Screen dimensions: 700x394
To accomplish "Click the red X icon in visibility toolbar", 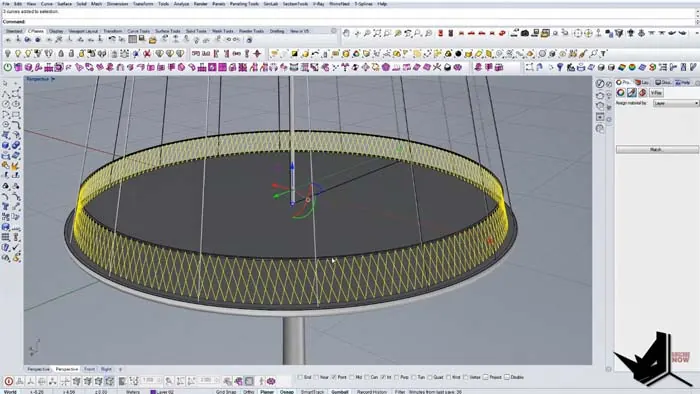I will tap(146, 54).
